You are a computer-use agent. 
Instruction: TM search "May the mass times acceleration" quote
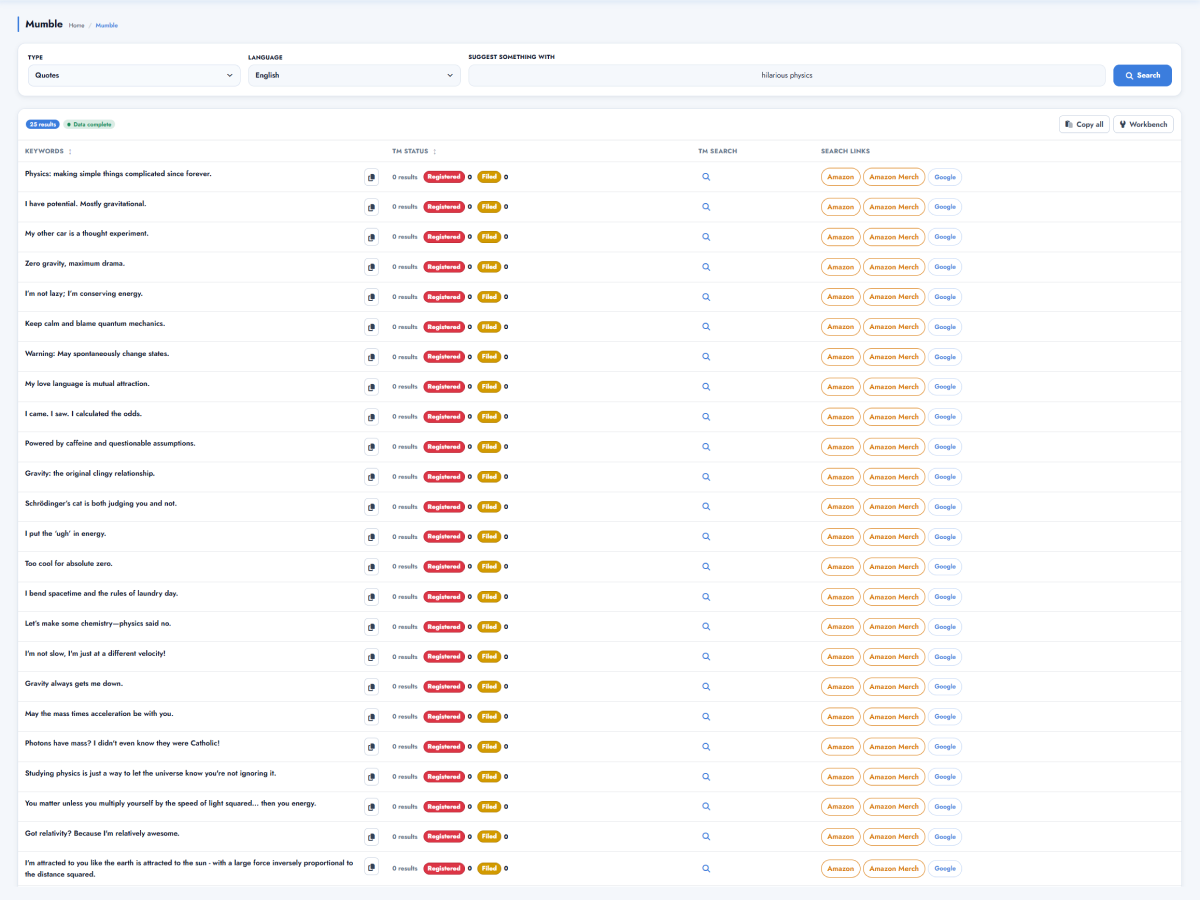click(x=706, y=717)
